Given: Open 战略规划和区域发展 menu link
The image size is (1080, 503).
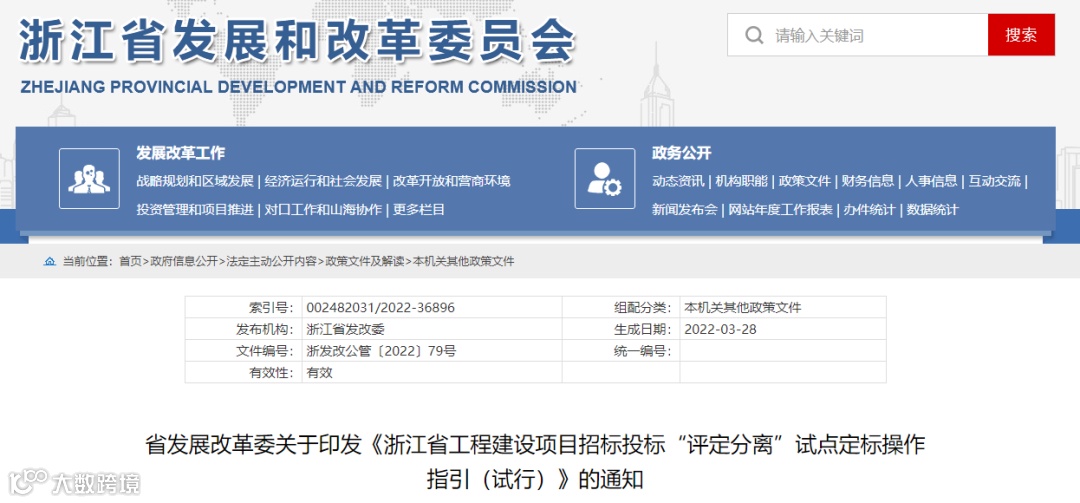Looking at the screenshot, I should pyautogui.click(x=195, y=181).
